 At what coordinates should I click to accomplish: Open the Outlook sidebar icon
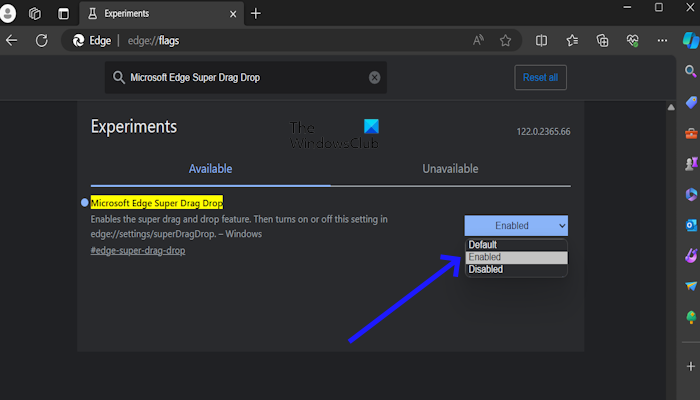pos(690,225)
